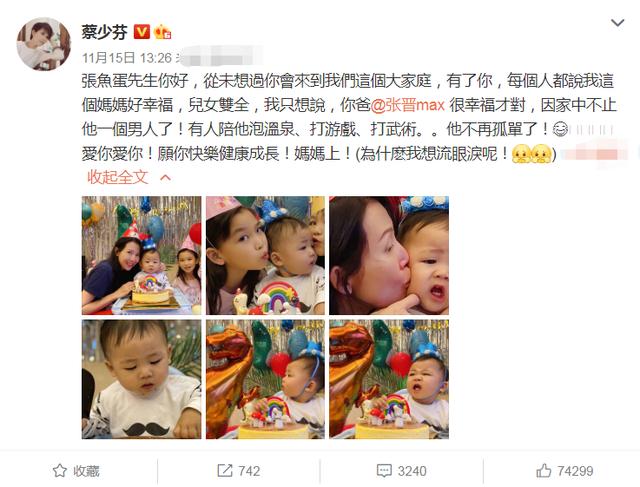640x487 pixels.
Task: Click the orange V verified badge
Action: click(x=142, y=31)
